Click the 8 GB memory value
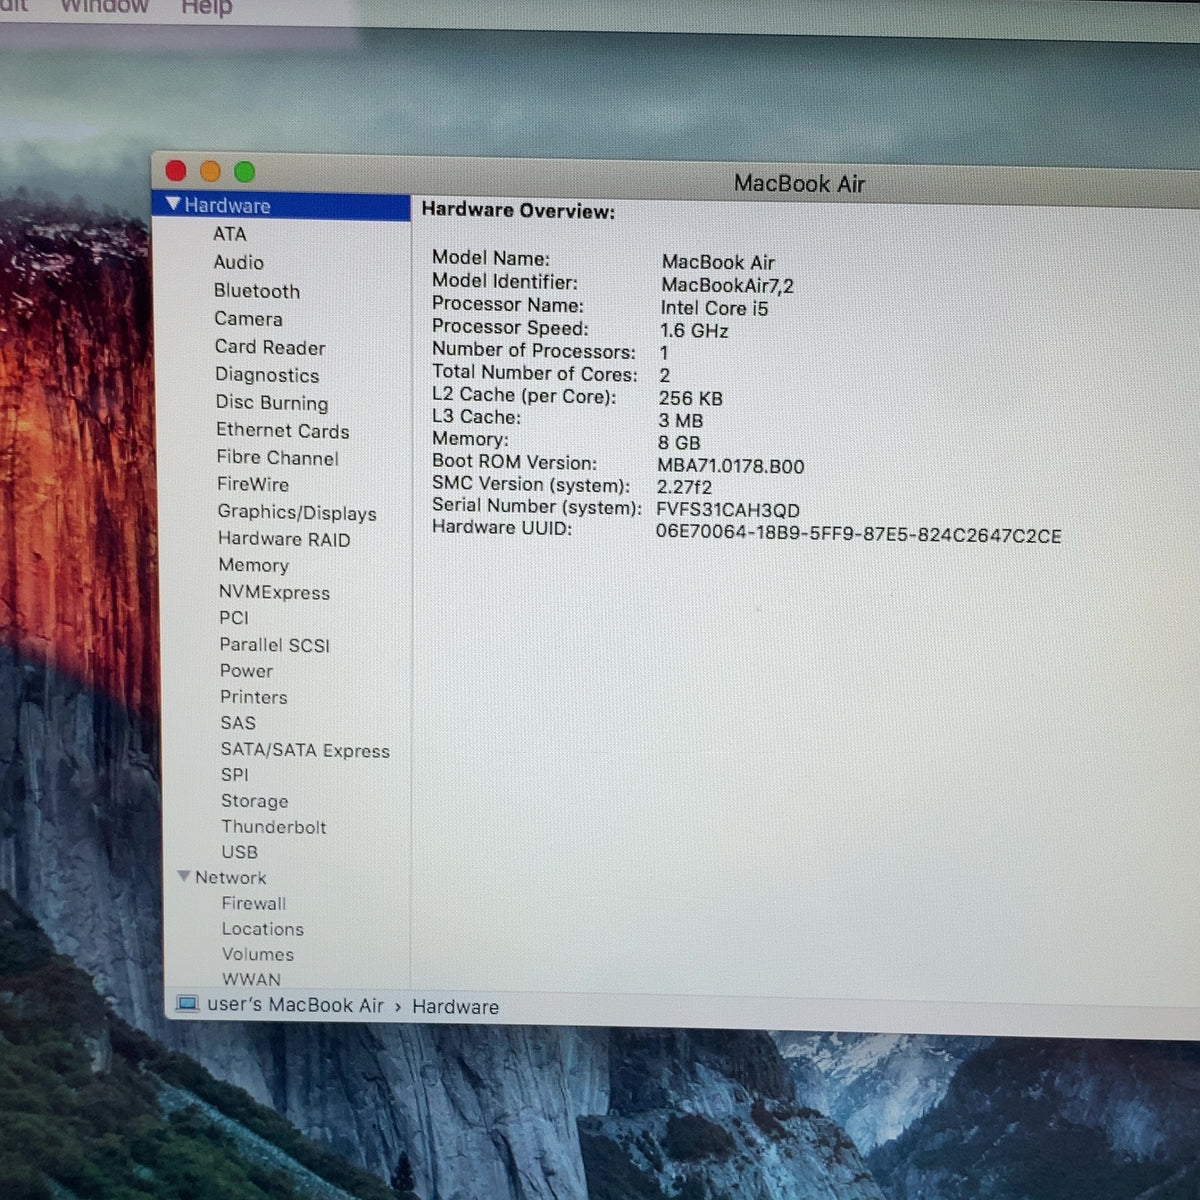Image resolution: width=1200 pixels, height=1200 pixels. (679, 443)
